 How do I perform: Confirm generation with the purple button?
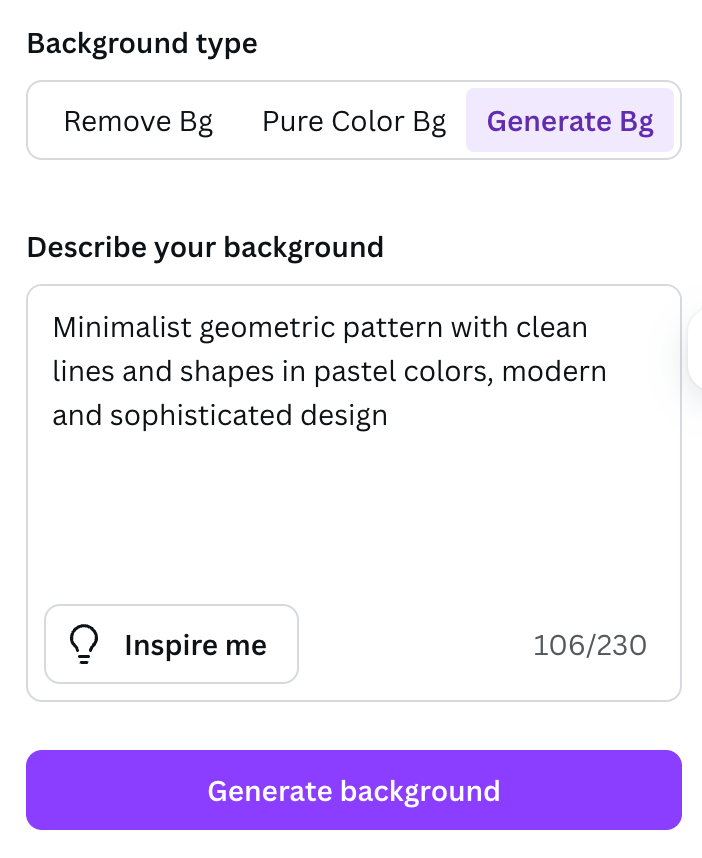tap(353, 790)
